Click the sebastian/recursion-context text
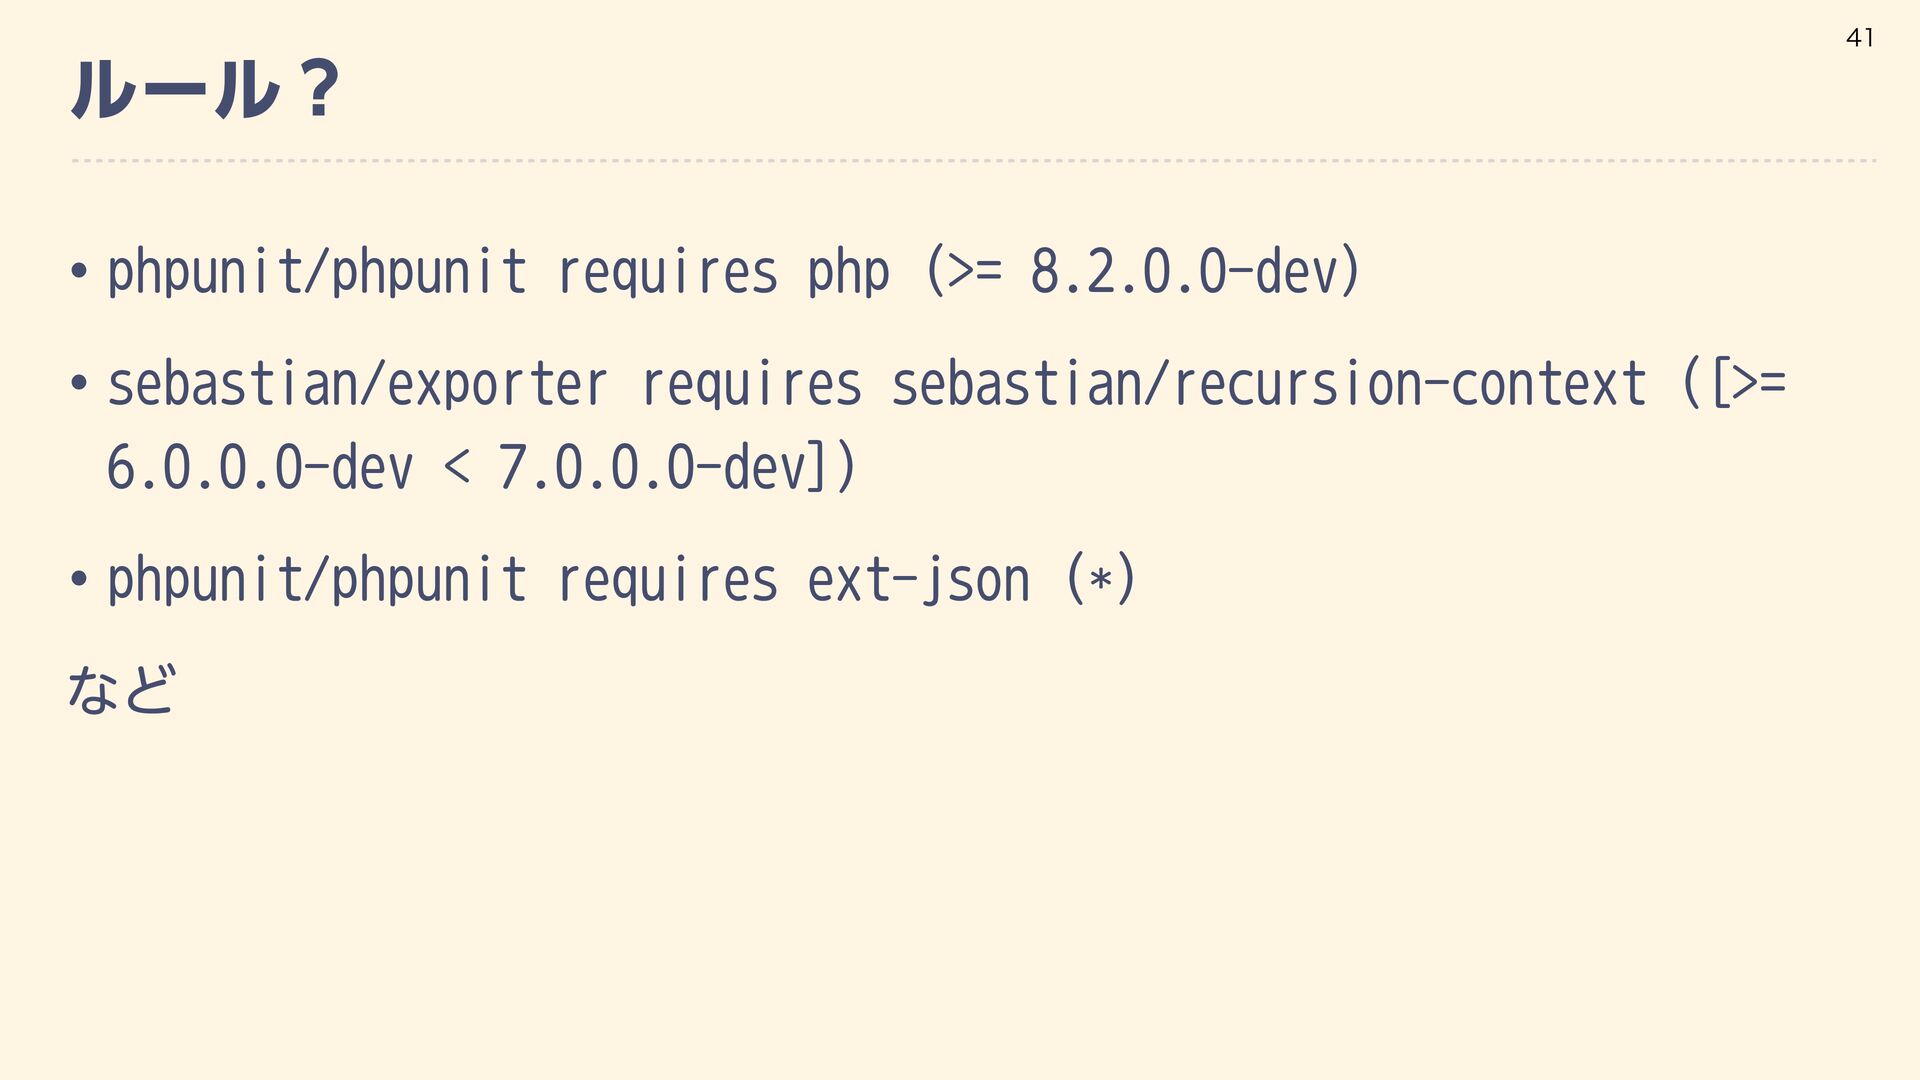The width and height of the screenshot is (1920, 1080). 1268,384
